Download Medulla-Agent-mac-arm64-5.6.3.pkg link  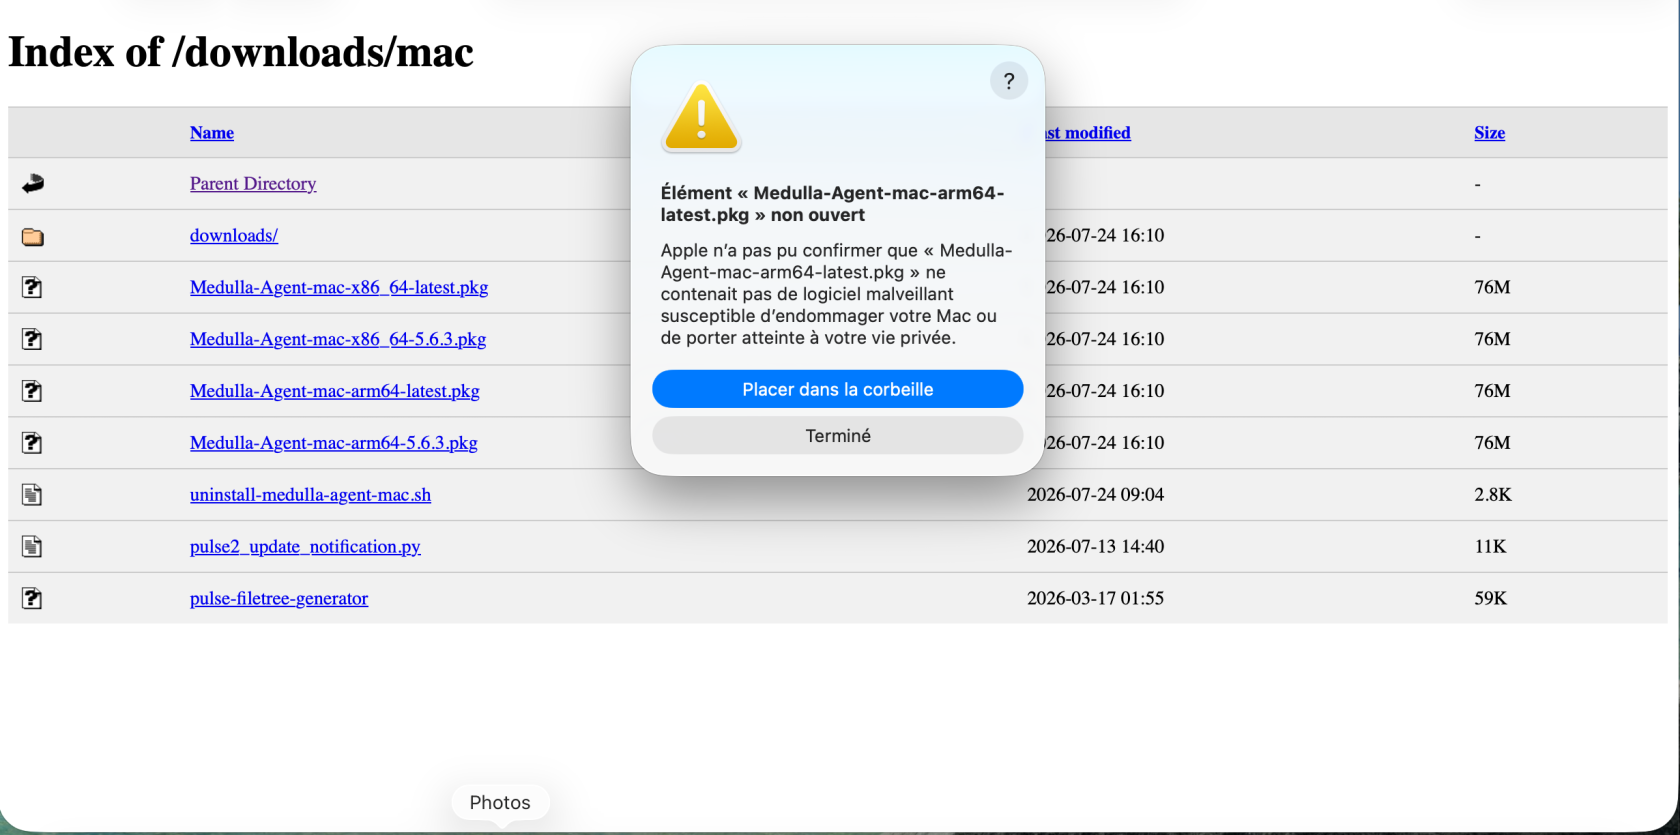pos(334,444)
